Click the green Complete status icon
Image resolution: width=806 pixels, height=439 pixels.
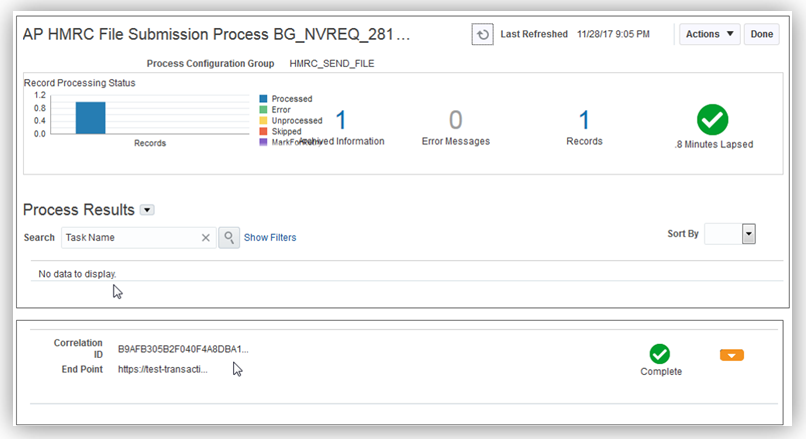(x=660, y=354)
